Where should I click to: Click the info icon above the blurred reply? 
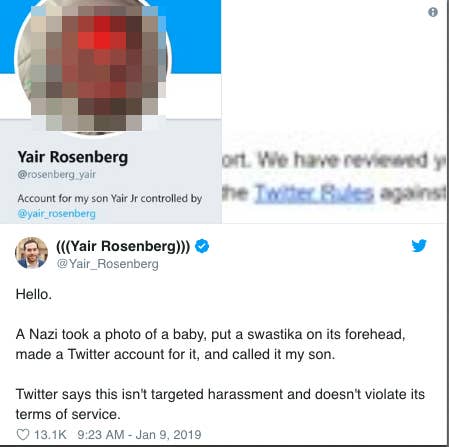click(433, 12)
